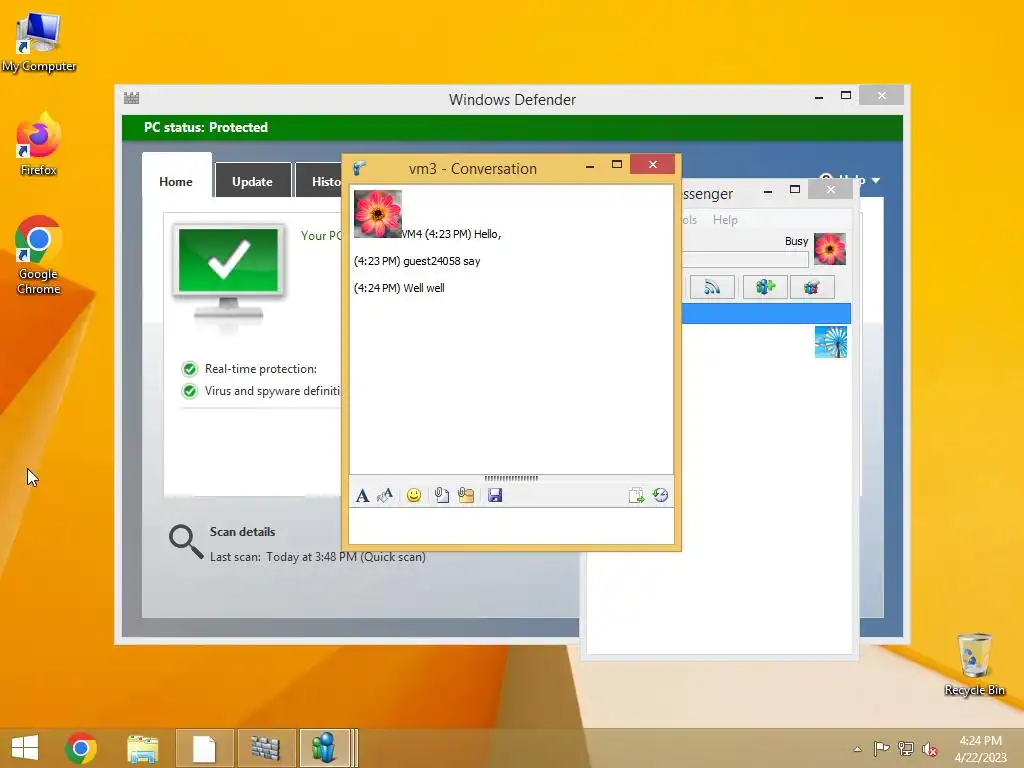Select the Google Chrome desktop shortcut

(x=39, y=256)
